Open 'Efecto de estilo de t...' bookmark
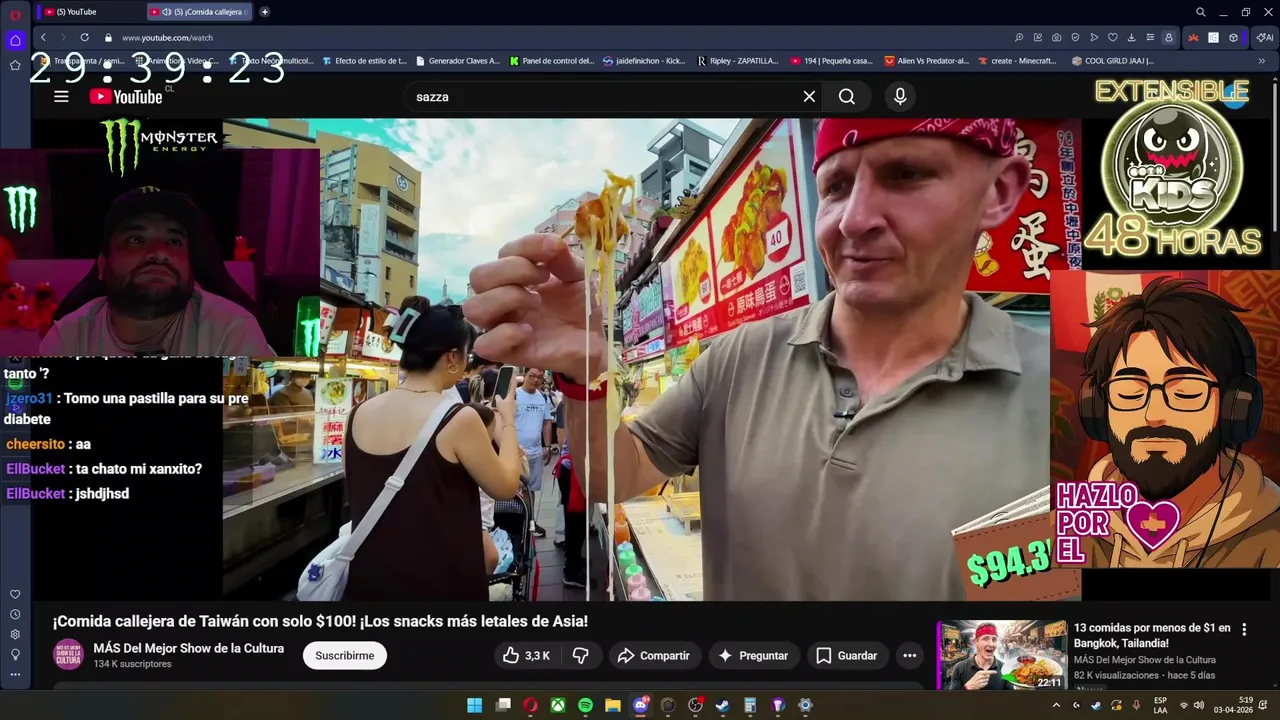This screenshot has height=720, width=1280. (x=364, y=61)
